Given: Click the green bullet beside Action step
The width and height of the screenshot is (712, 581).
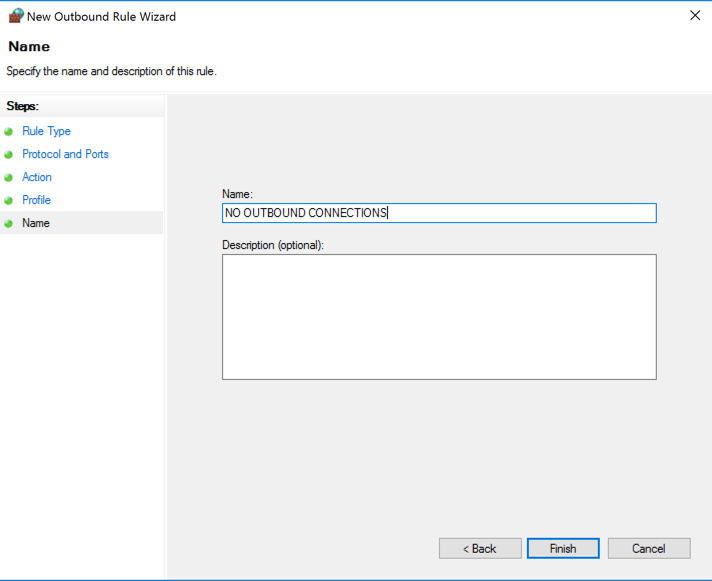Looking at the screenshot, I should click(x=9, y=177).
